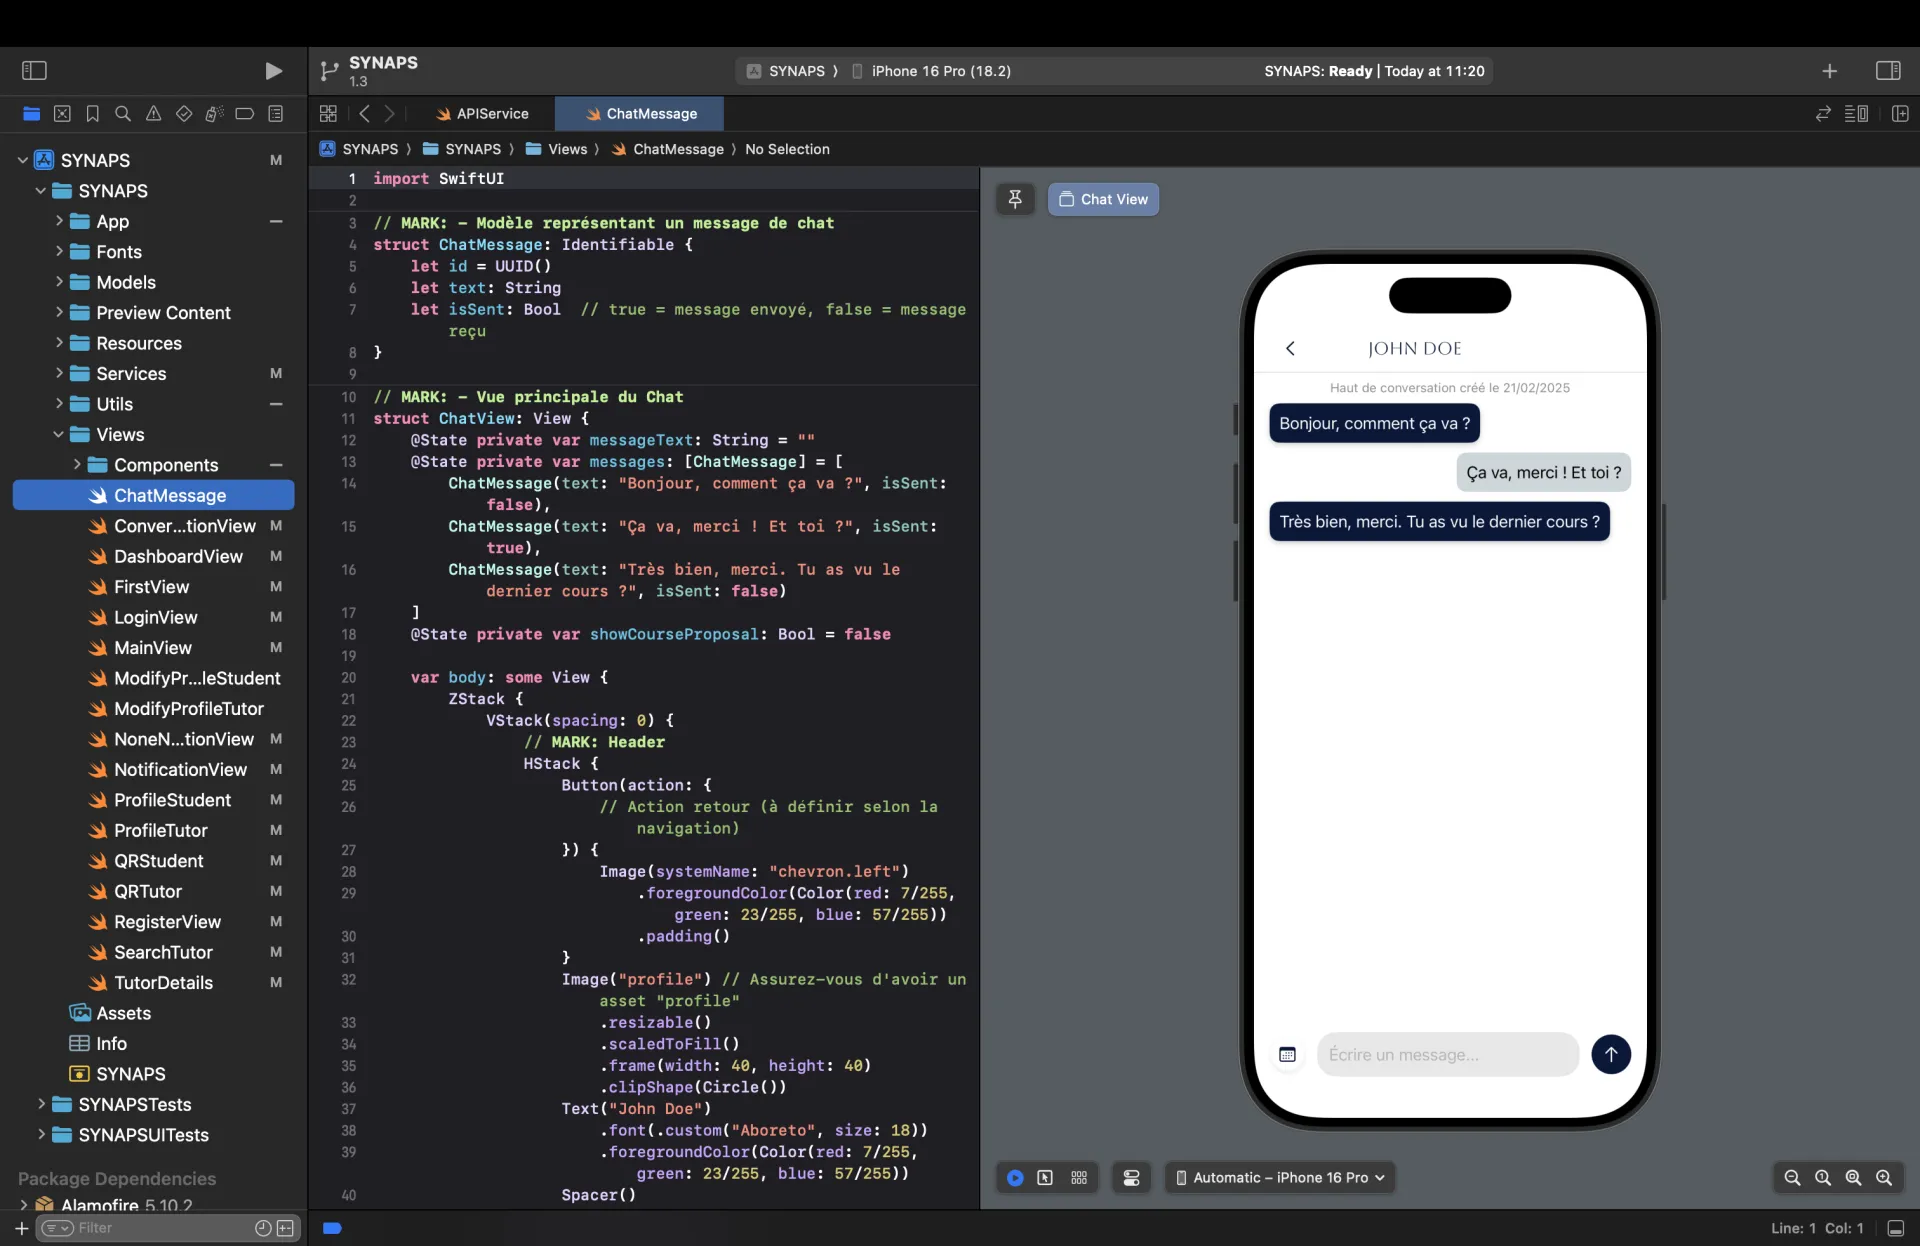Zoom canvas to fit
Viewport: 1920px width, 1246px height.
tap(1853, 1178)
